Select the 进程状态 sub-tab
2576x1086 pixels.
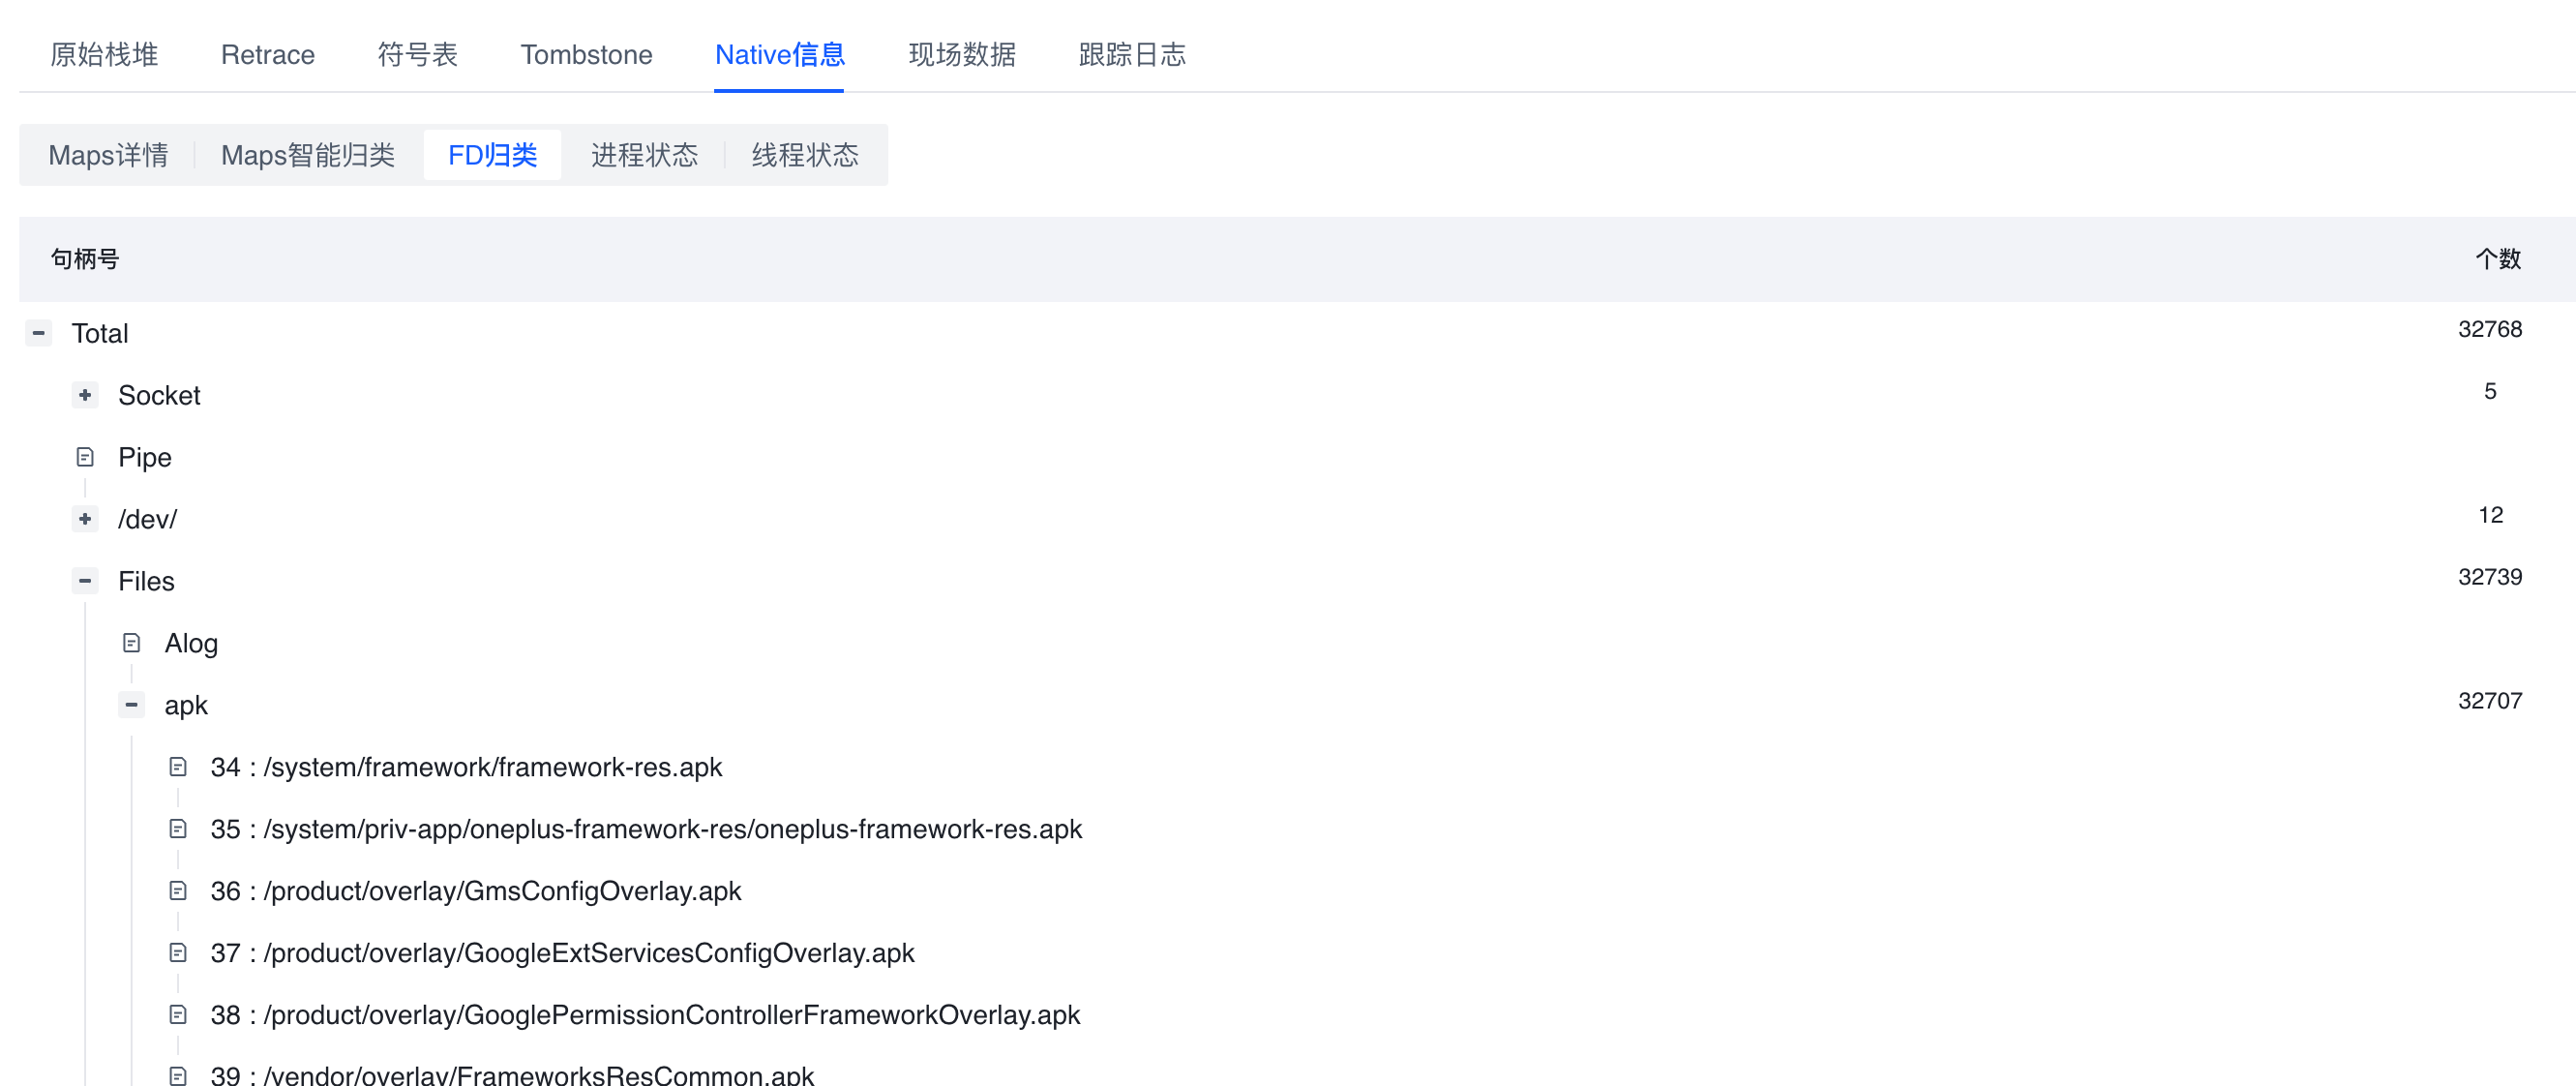click(644, 155)
